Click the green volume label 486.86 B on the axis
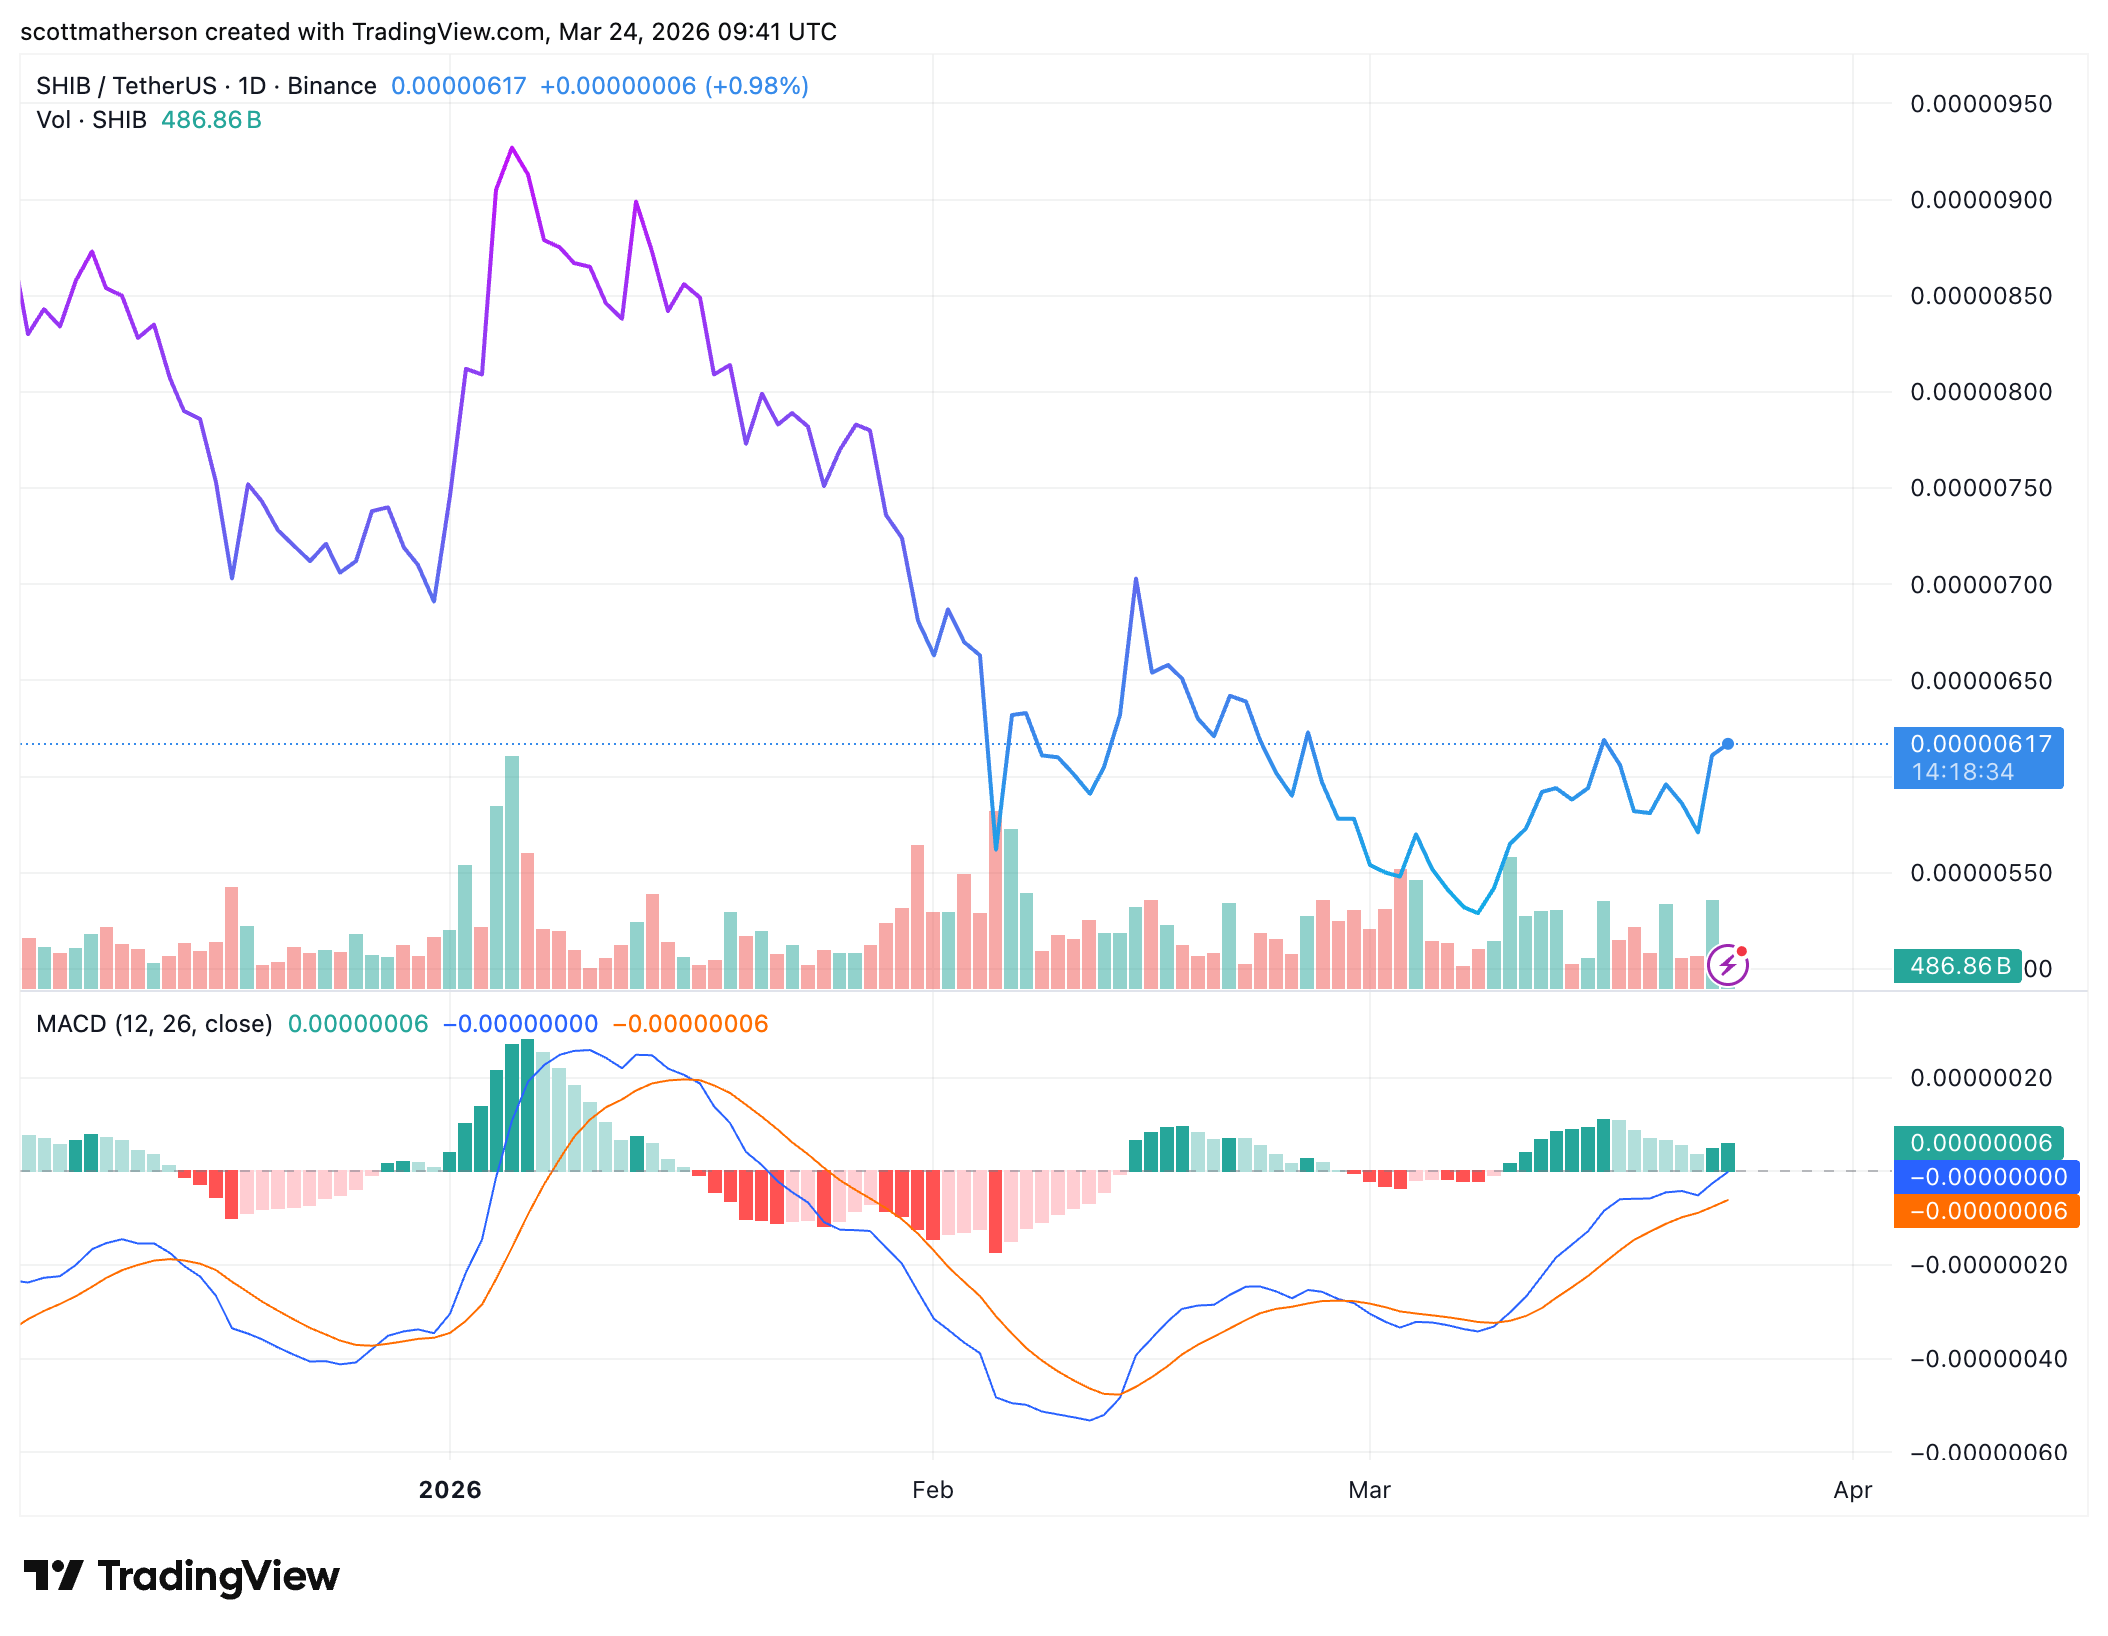Viewport: 2108px width, 1636px height. pyautogui.click(x=1958, y=966)
